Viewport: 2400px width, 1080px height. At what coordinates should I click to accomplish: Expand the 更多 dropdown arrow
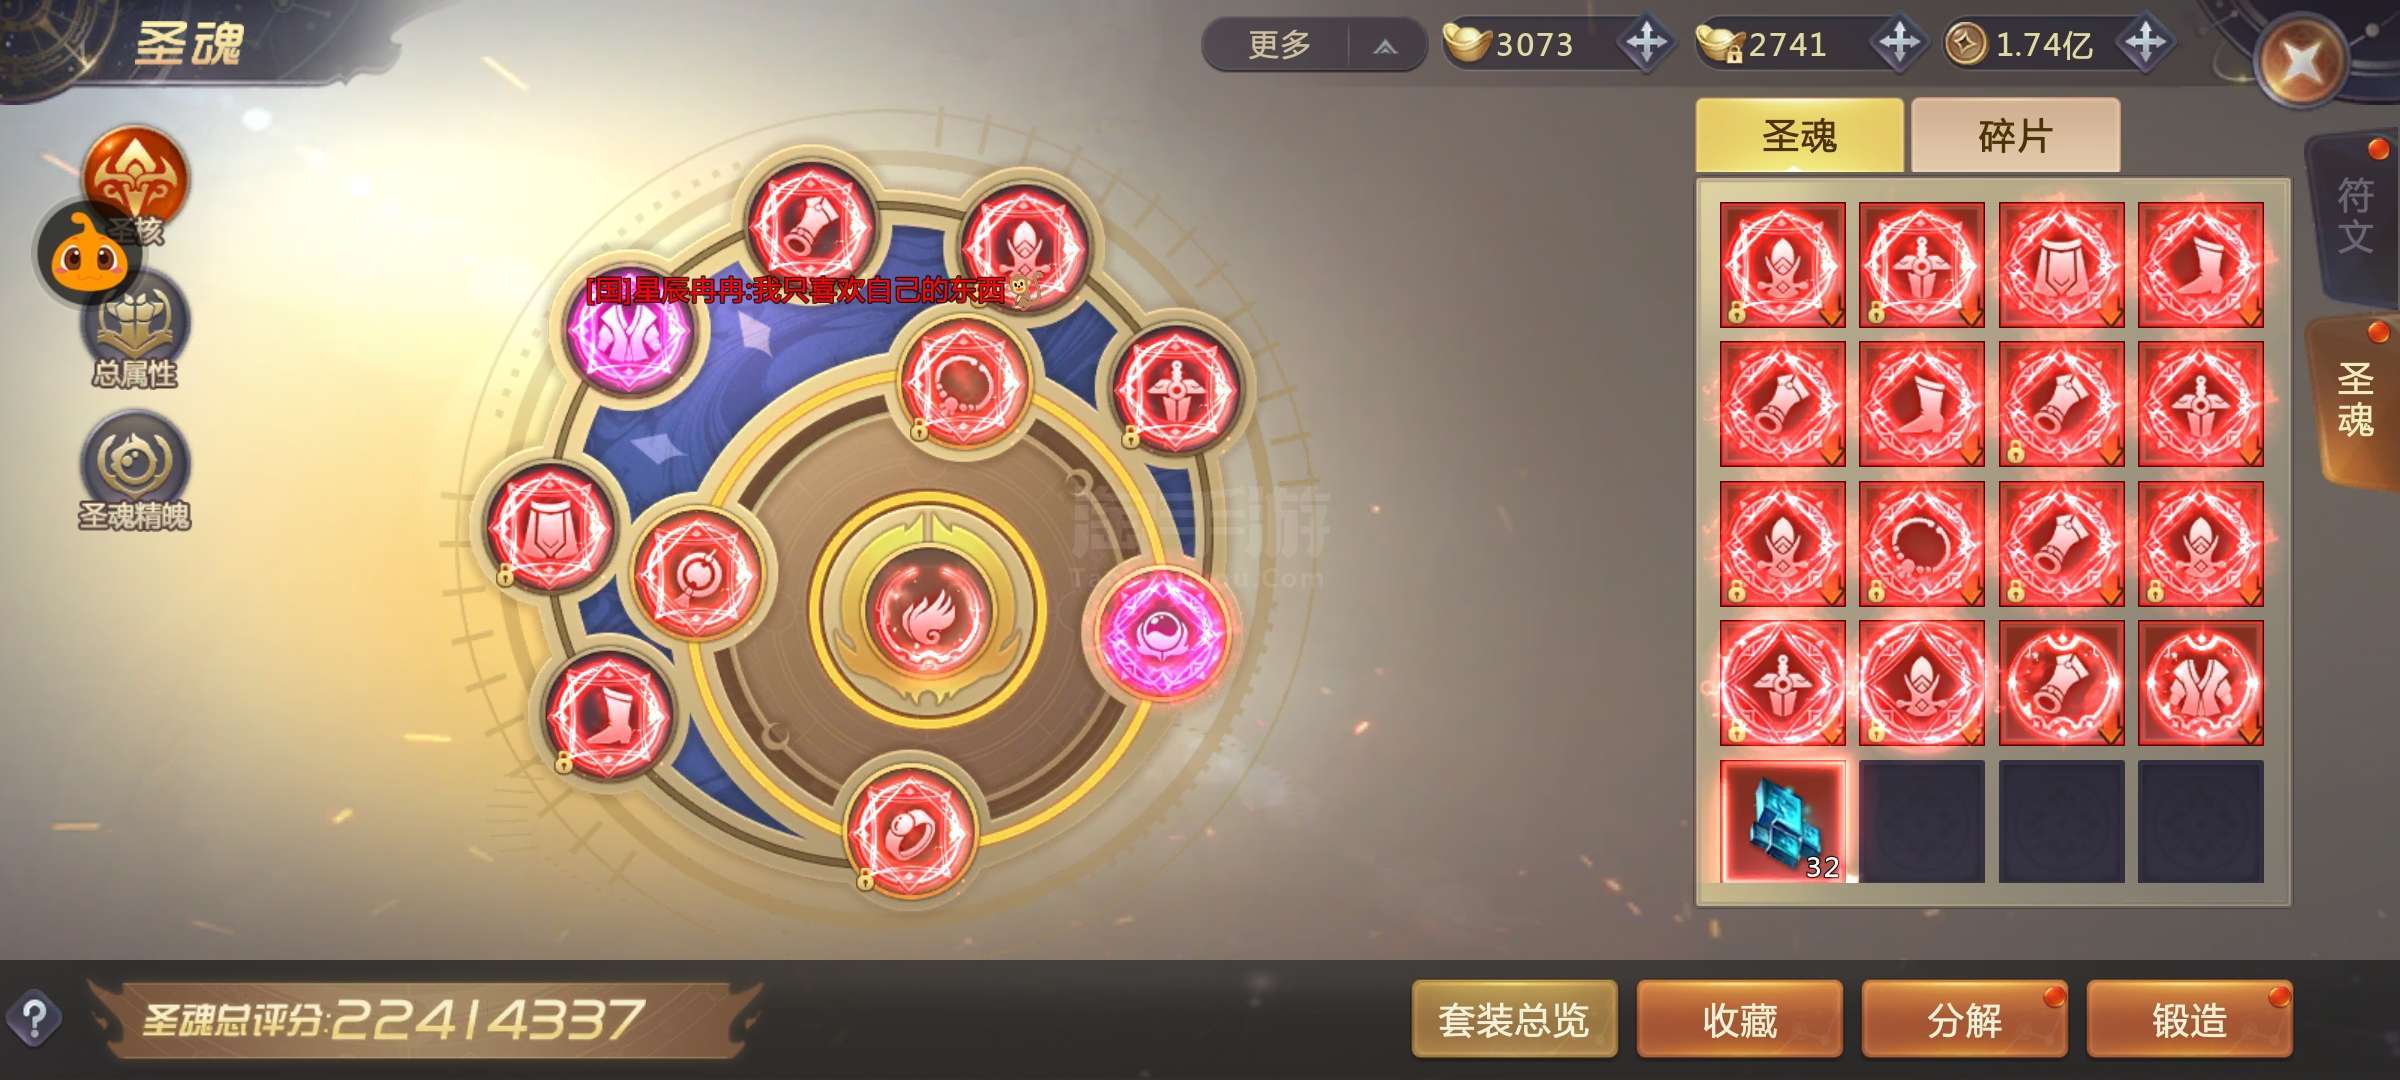[1385, 46]
